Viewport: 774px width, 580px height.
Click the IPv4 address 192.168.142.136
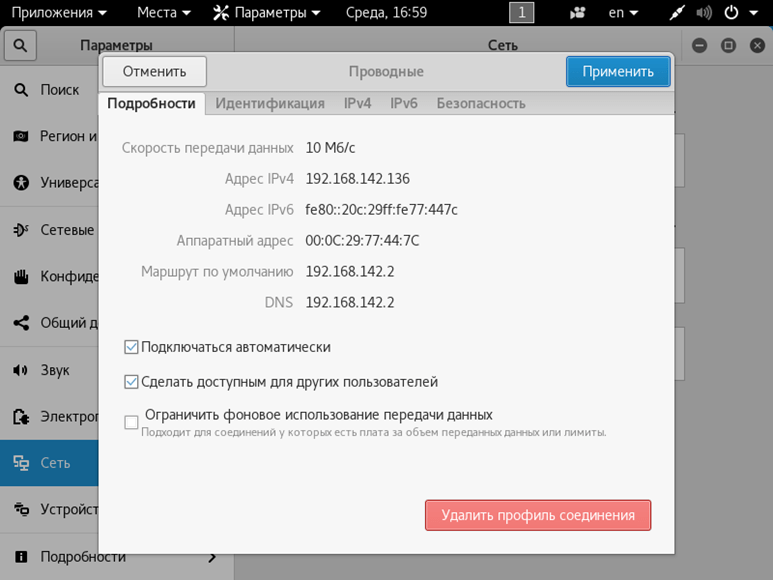tap(357, 179)
